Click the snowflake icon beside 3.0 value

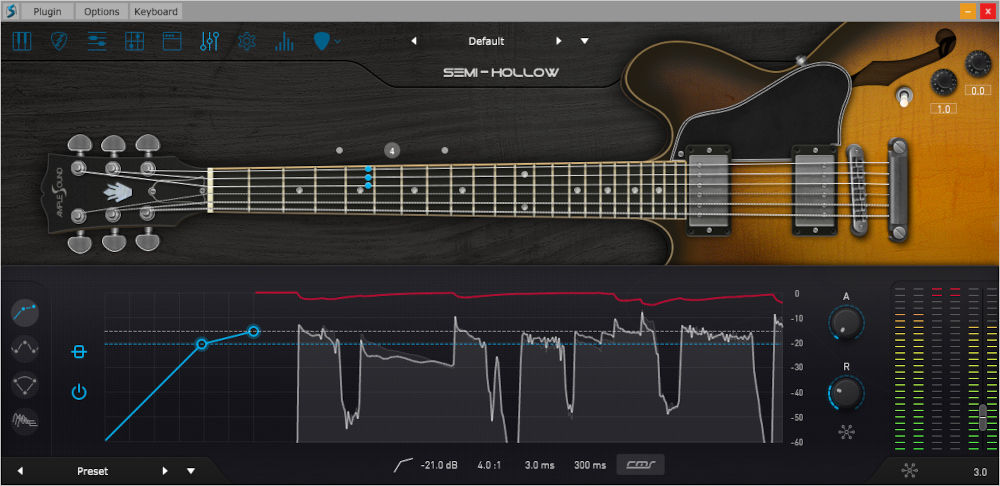(x=910, y=472)
